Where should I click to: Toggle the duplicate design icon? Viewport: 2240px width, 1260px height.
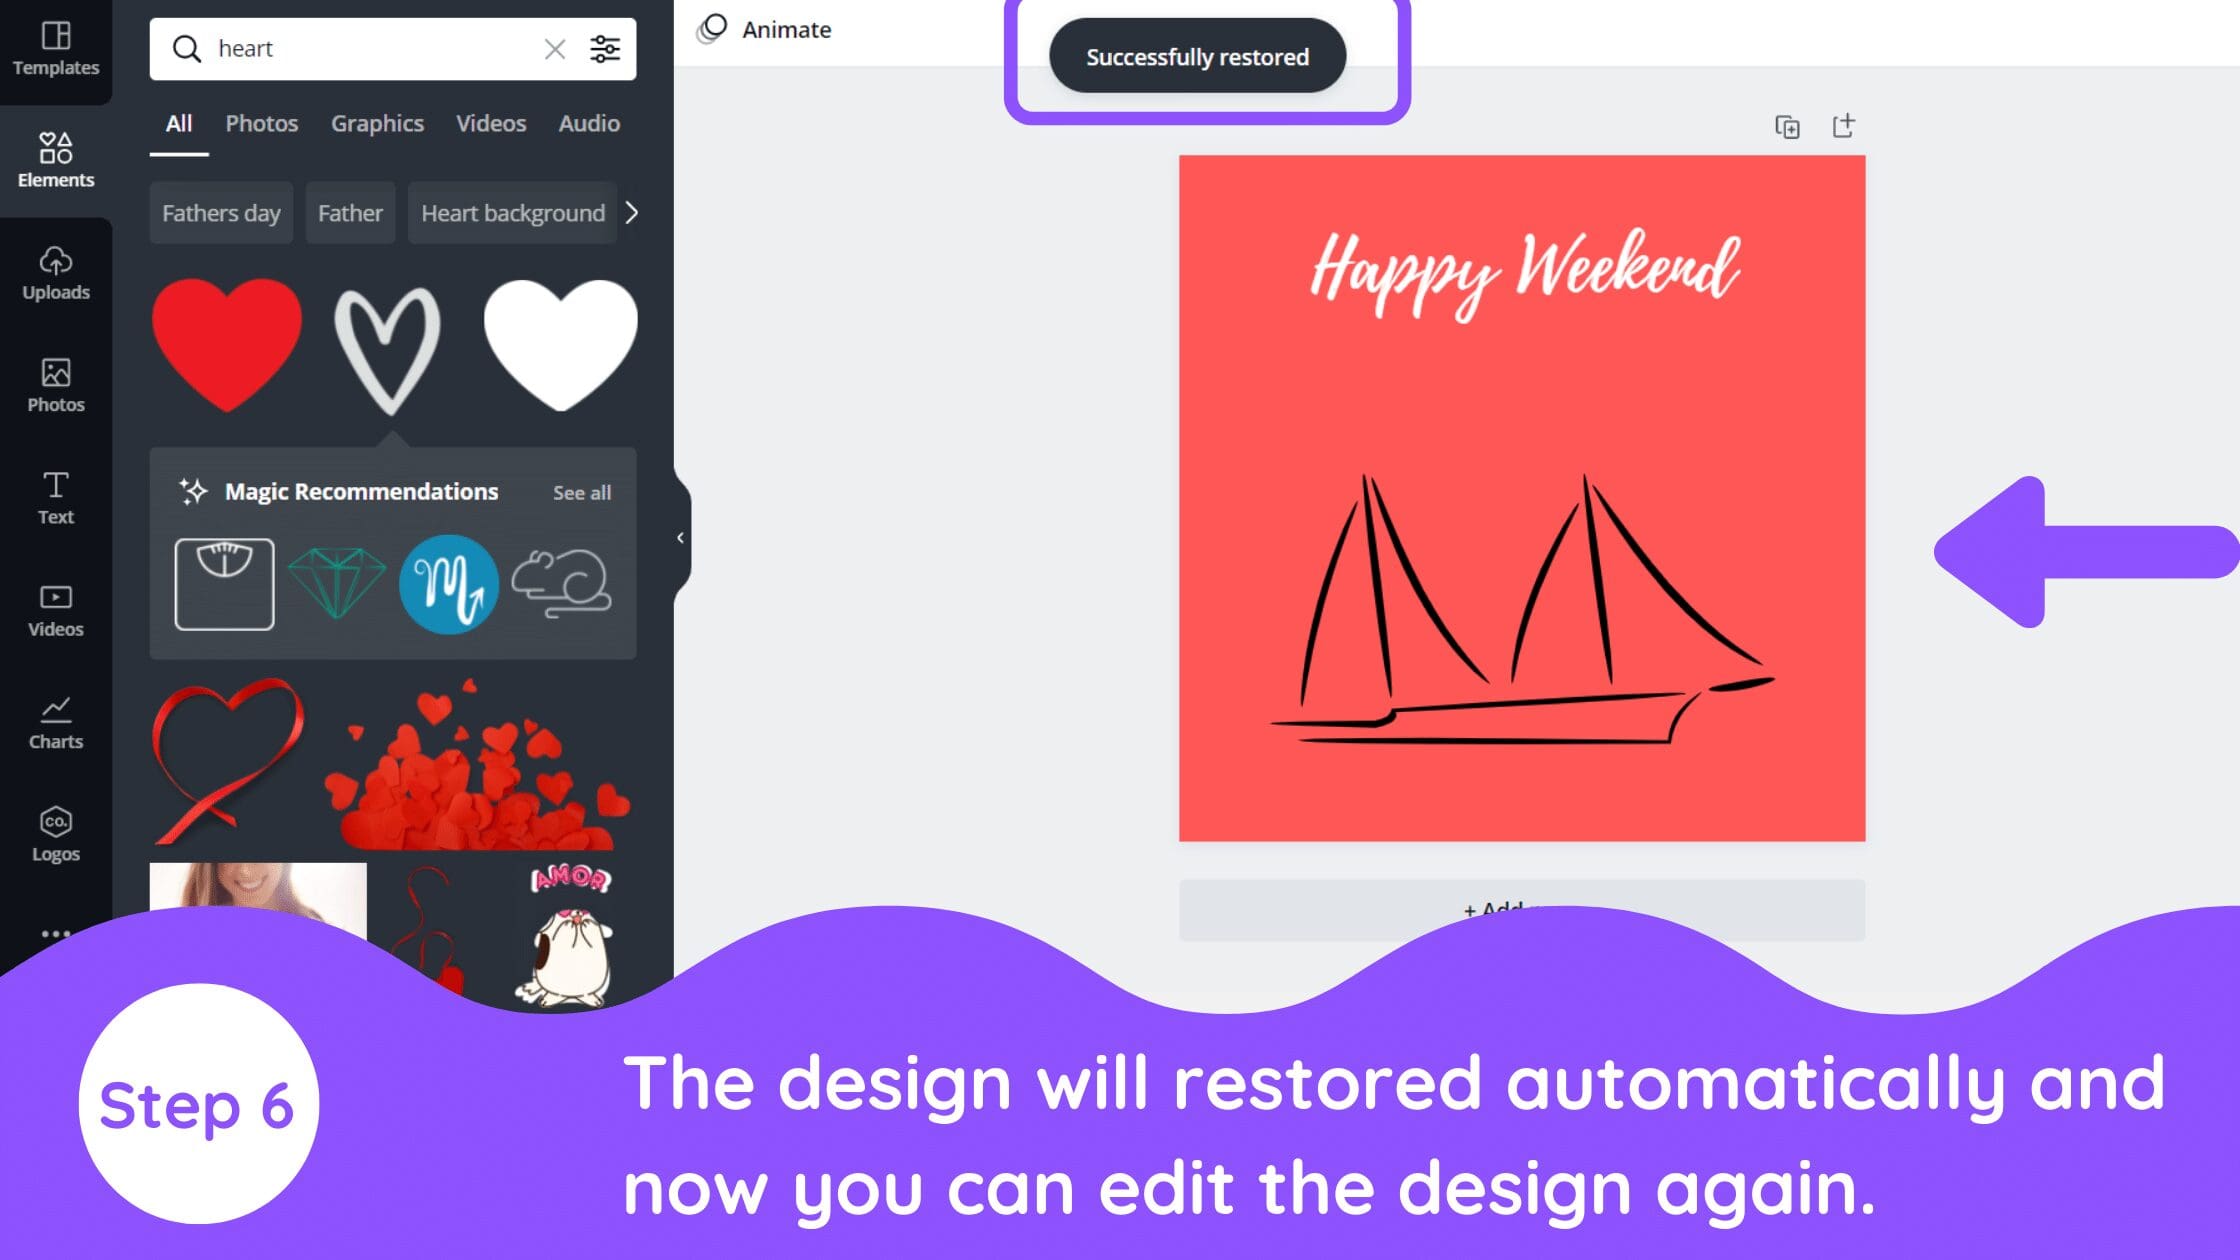coord(1786,126)
